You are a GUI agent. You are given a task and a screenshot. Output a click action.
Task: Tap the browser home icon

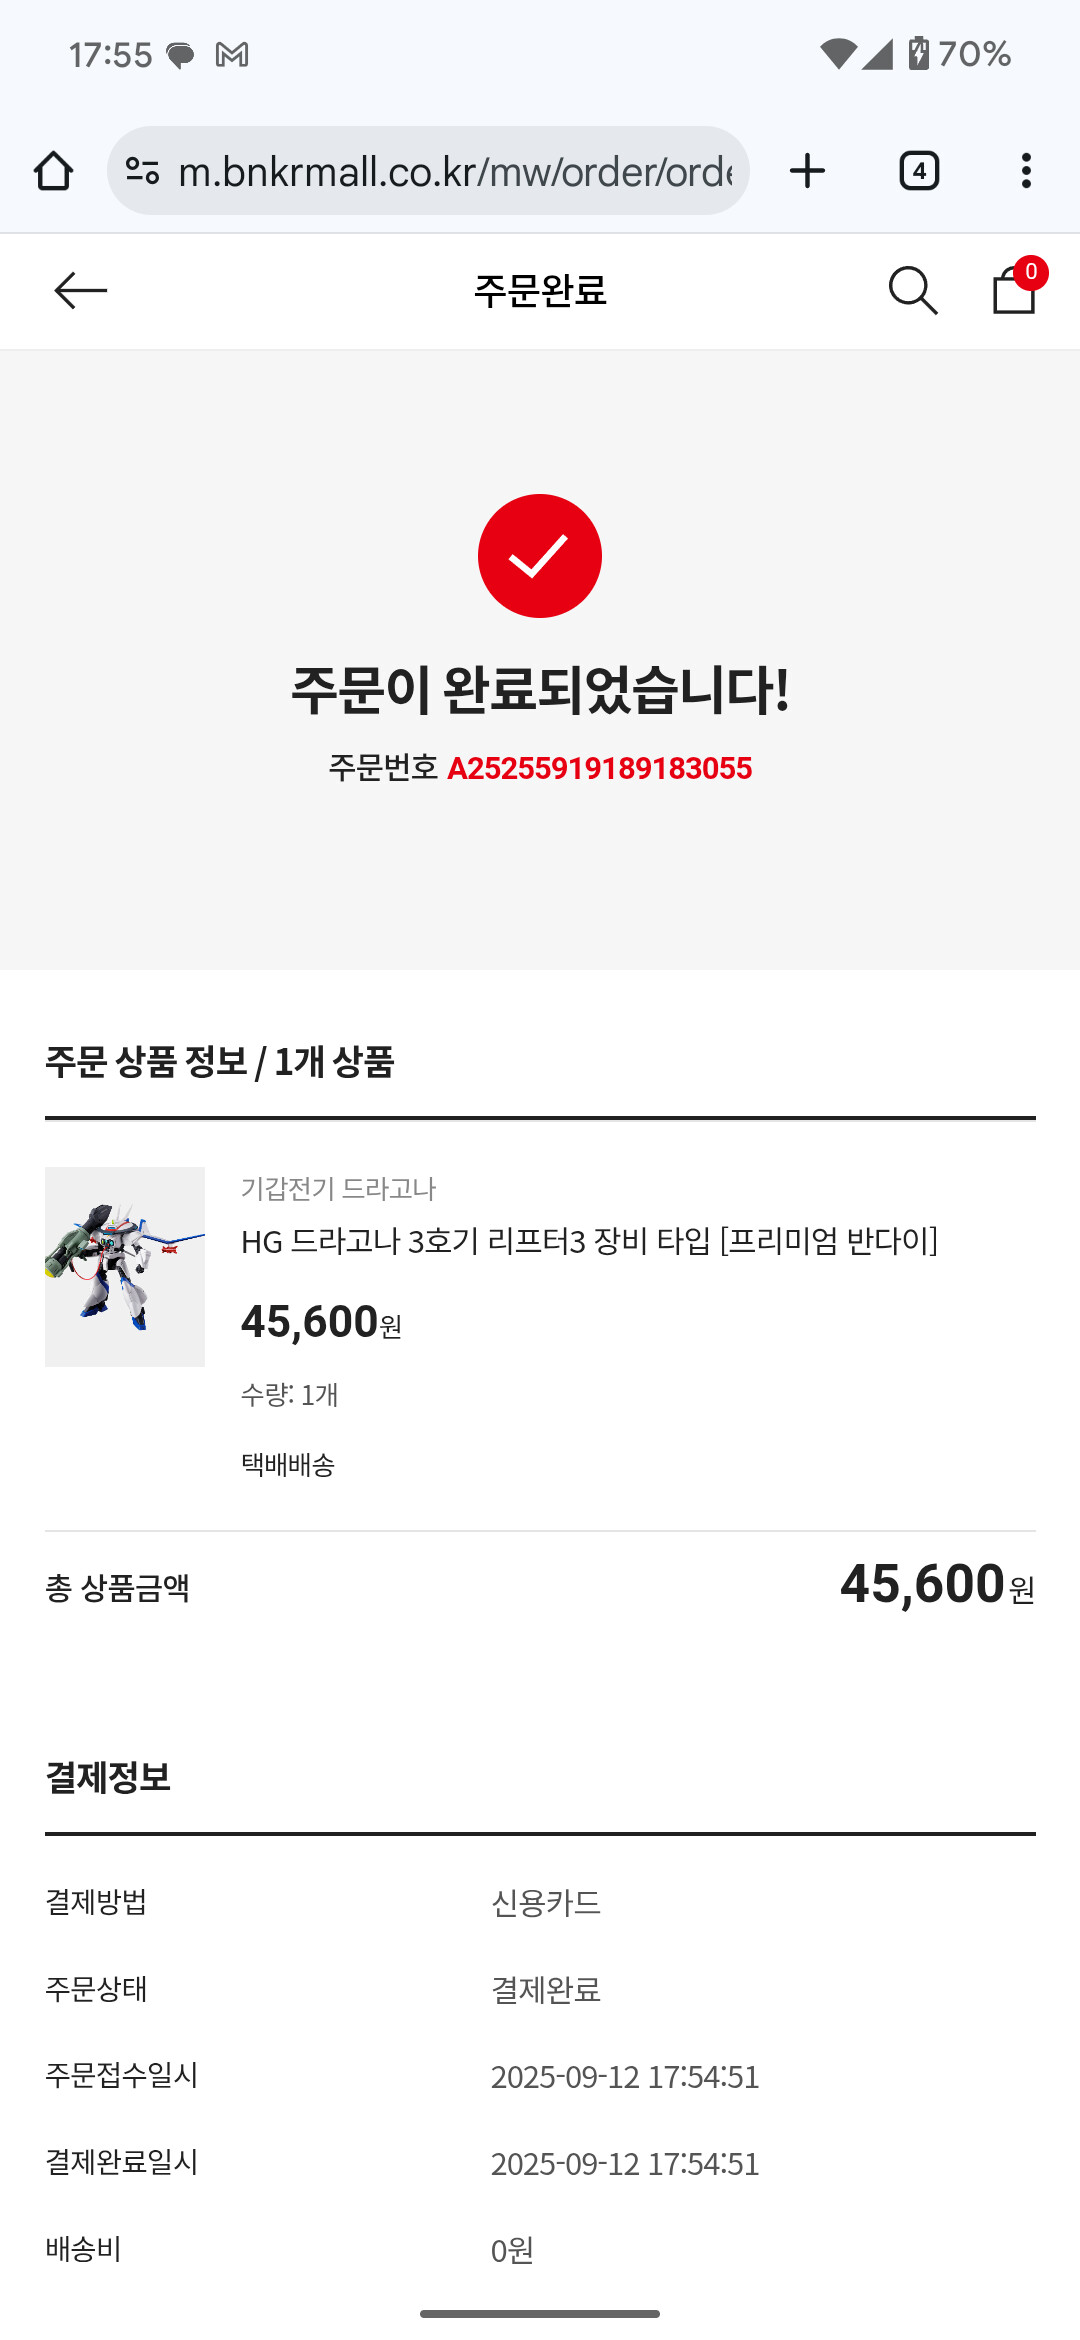[54, 171]
